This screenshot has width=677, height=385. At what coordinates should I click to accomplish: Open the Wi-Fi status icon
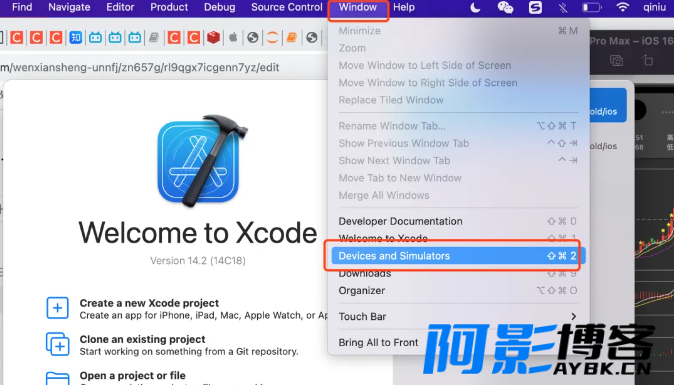coord(622,7)
